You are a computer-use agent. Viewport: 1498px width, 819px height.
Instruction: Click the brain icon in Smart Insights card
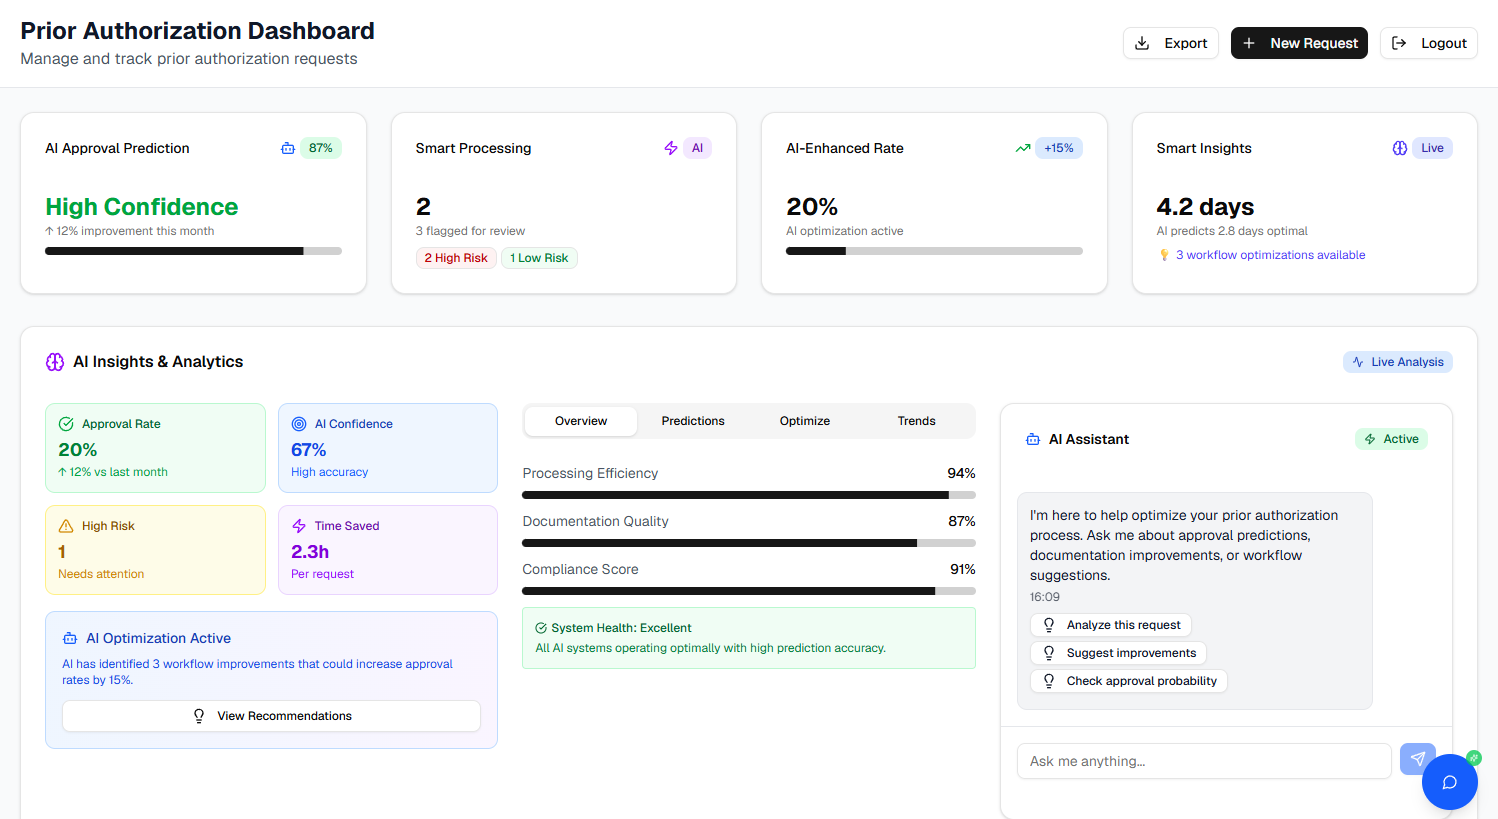(1400, 148)
